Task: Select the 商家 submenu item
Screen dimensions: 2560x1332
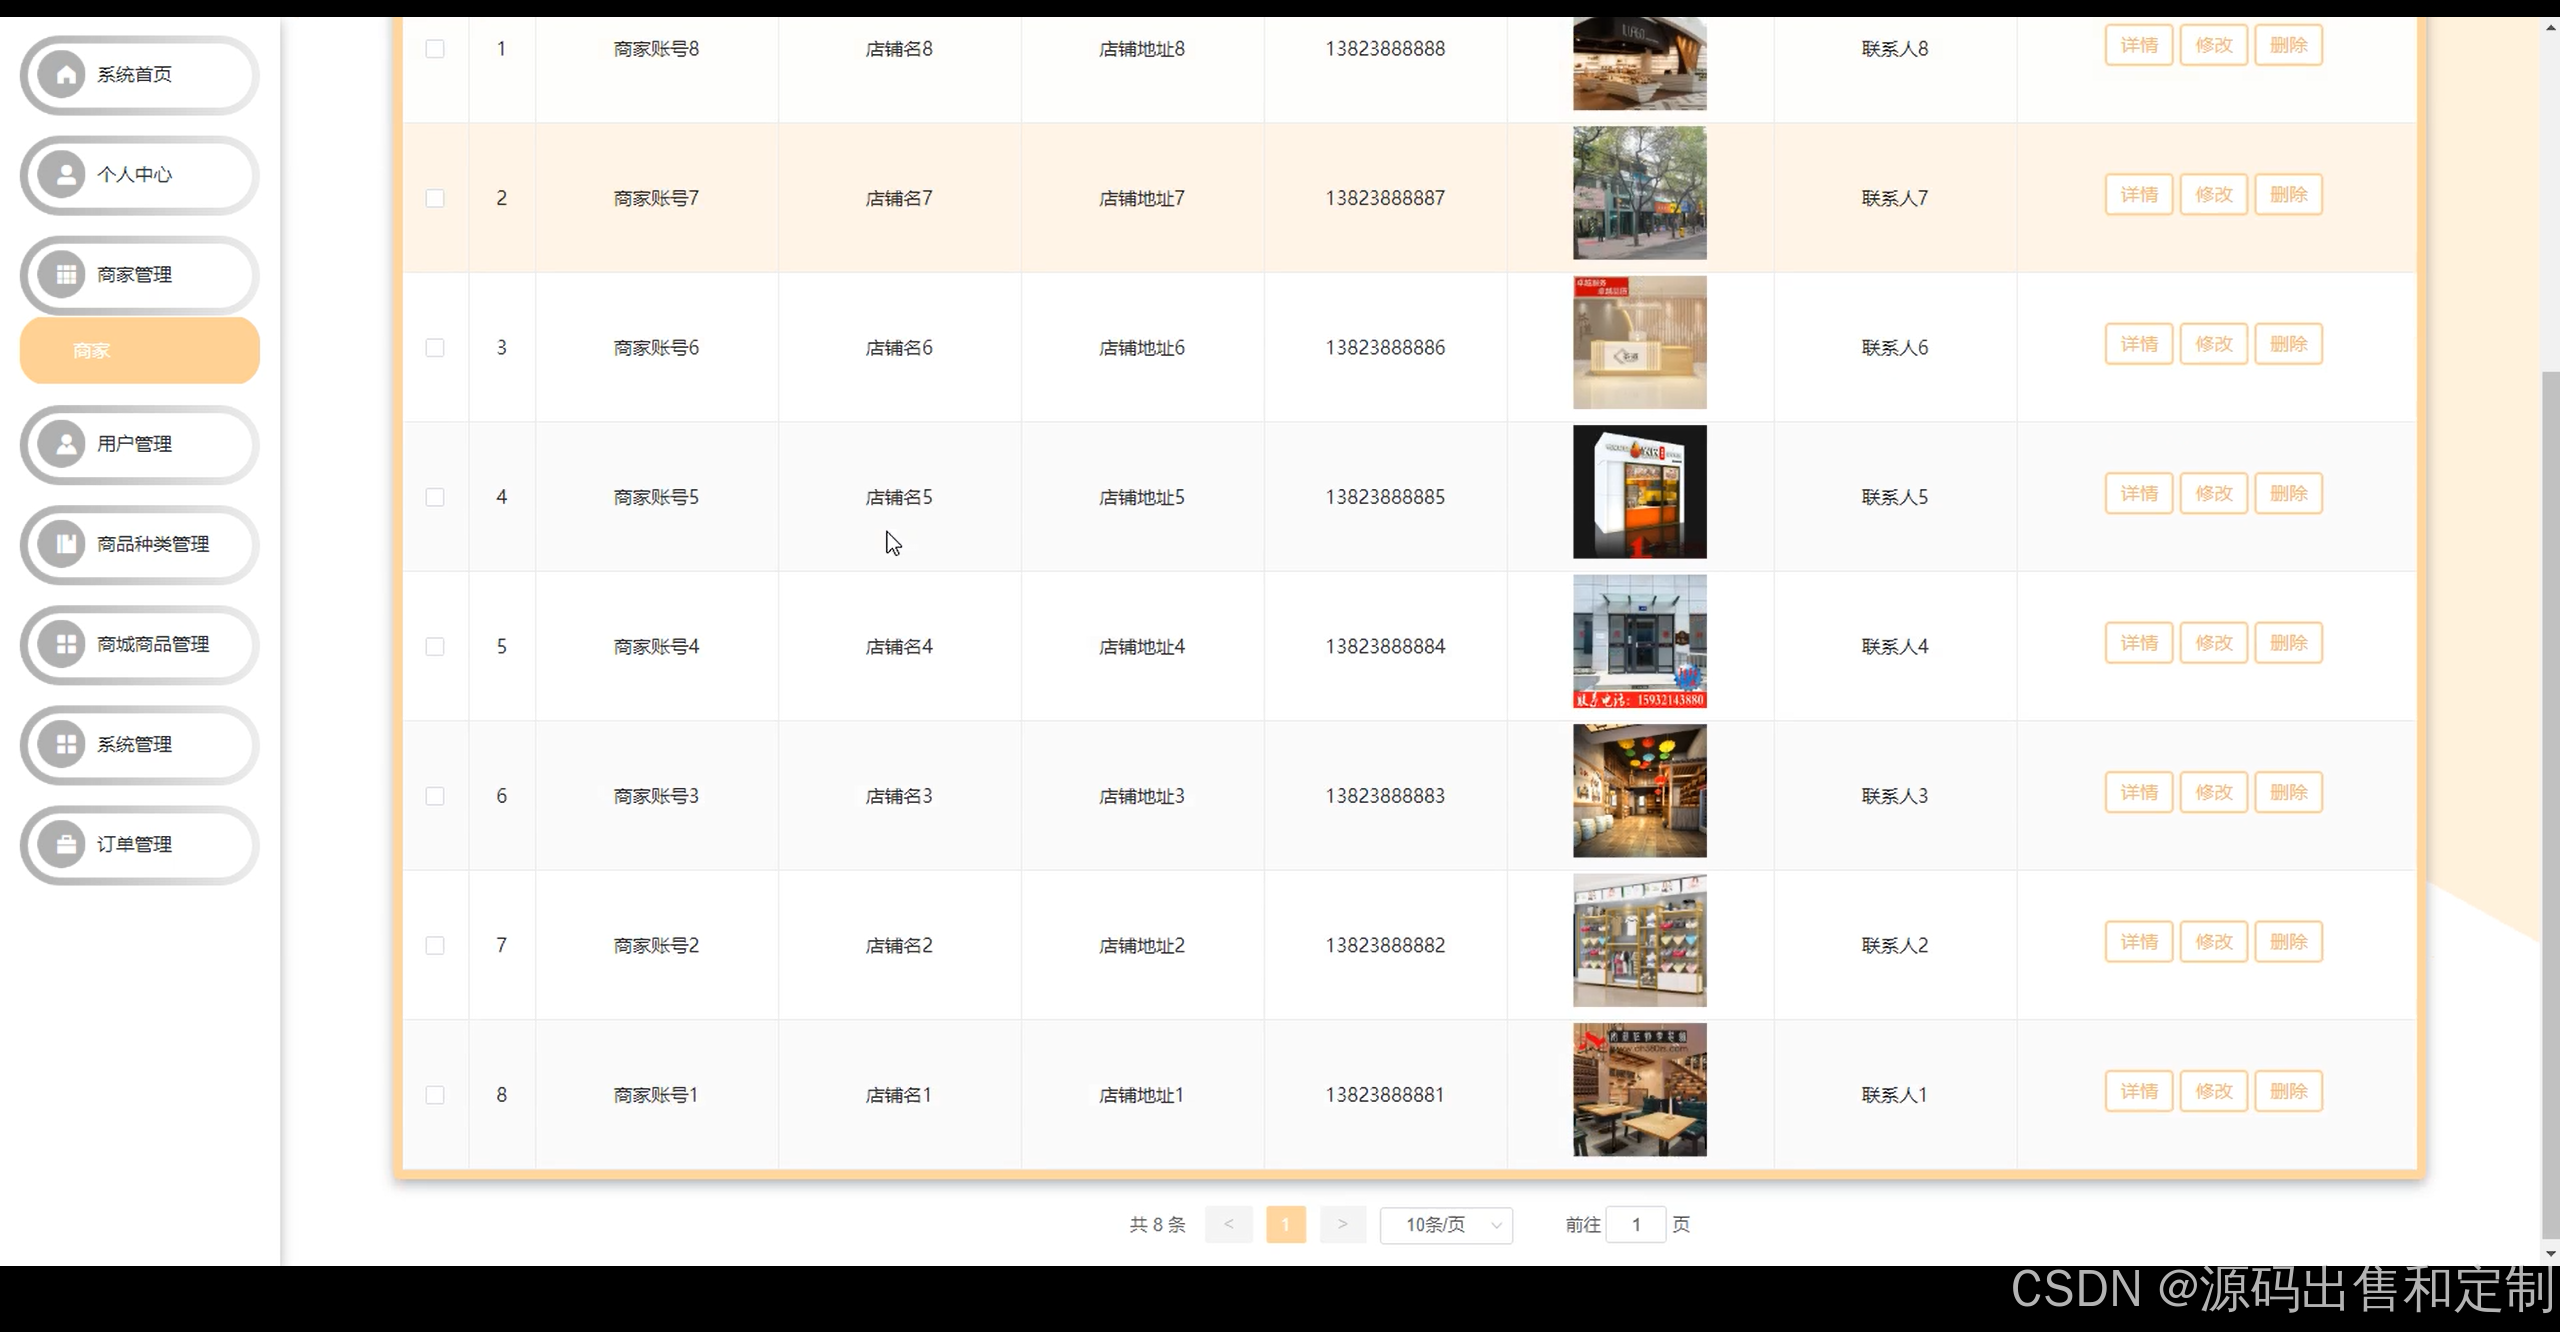Action: [x=139, y=351]
